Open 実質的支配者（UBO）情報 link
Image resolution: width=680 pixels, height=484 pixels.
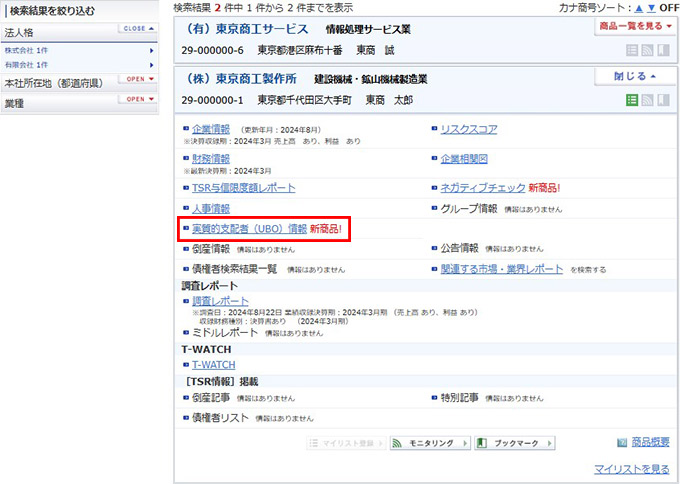click(249, 229)
